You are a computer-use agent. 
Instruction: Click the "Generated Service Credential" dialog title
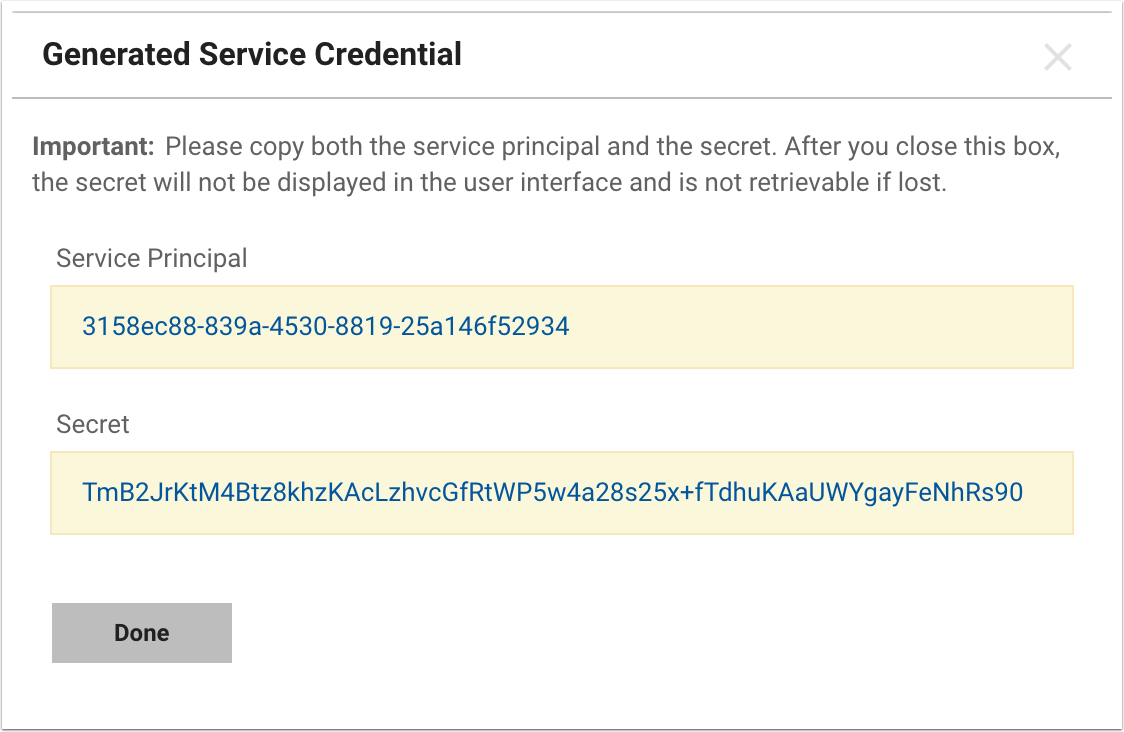click(252, 54)
